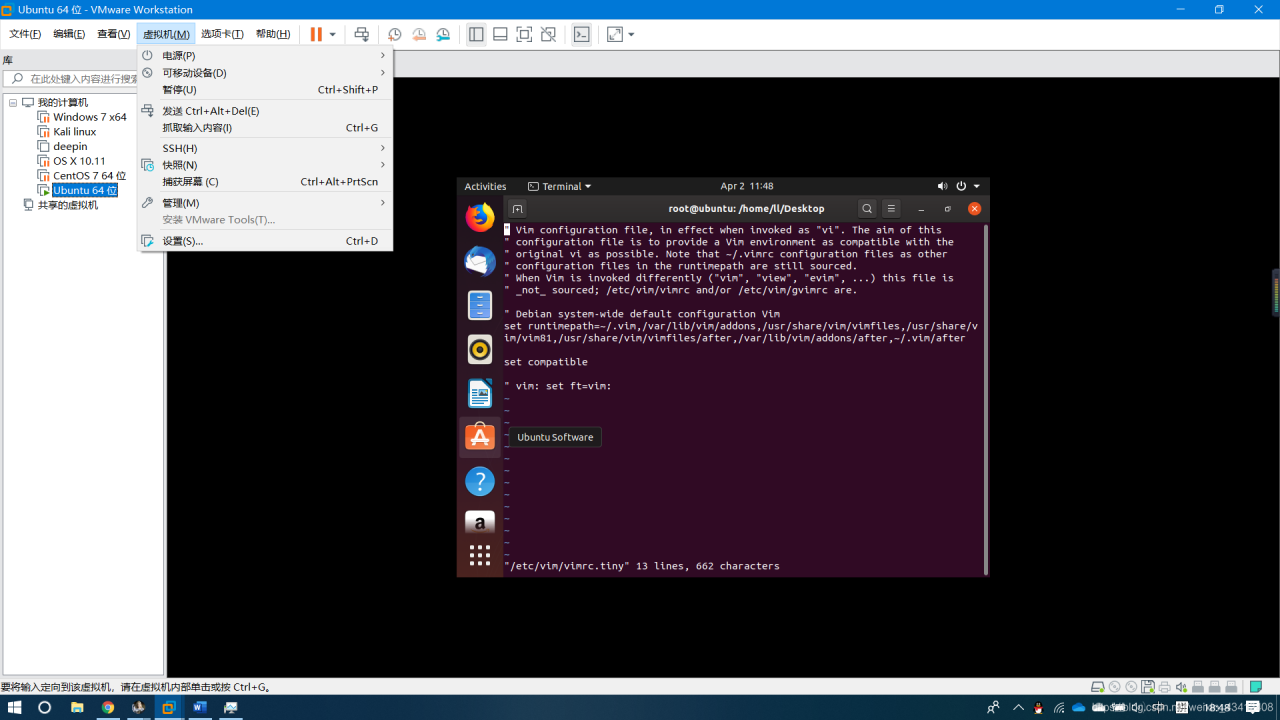Viewport: 1280px width, 720px height.
Task: Choose 捕获屏幕 (C) menu entry
Action: pyautogui.click(x=265, y=182)
